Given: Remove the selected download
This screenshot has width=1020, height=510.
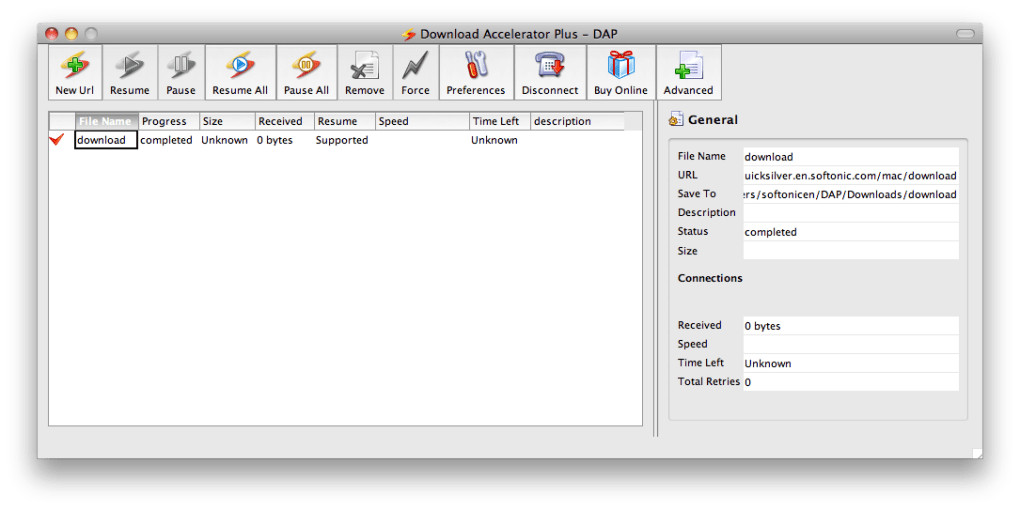Looking at the screenshot, I should 364,72.
